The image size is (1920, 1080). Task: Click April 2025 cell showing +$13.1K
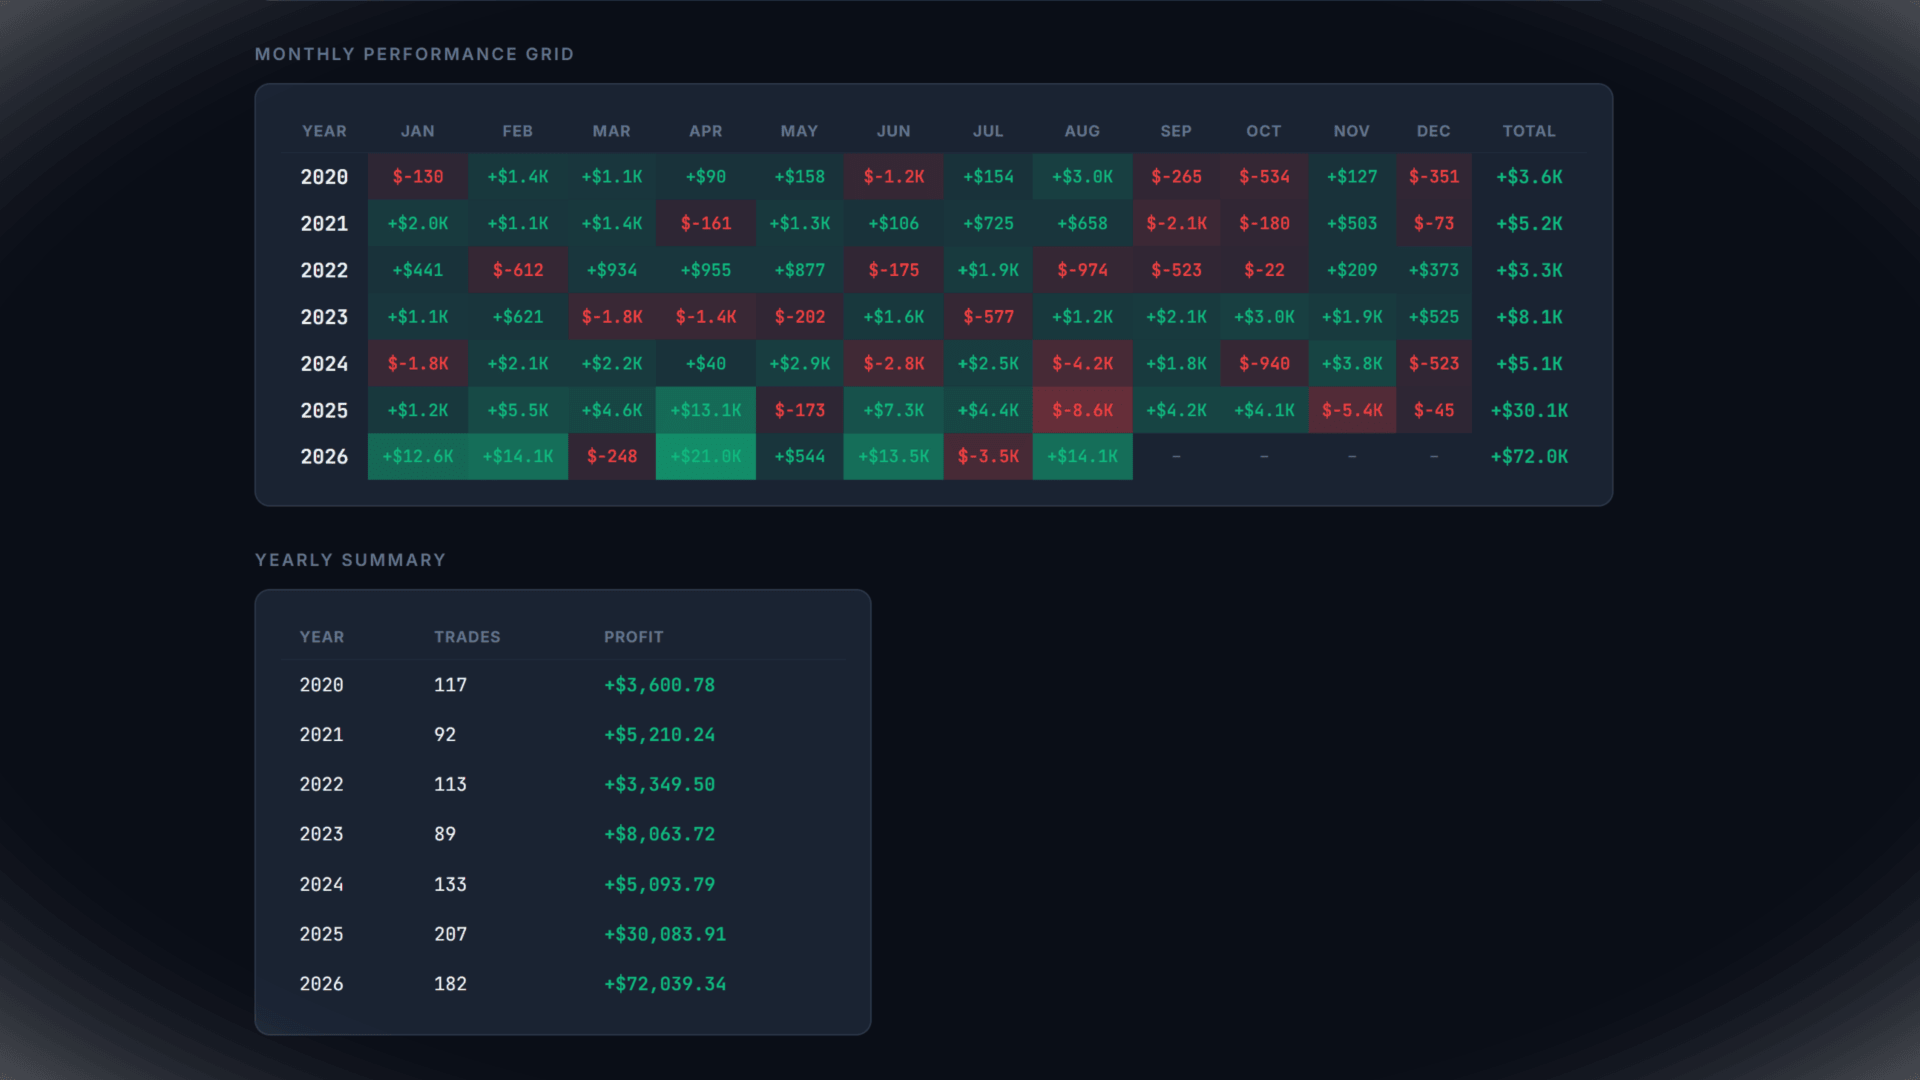coord(706,410)
